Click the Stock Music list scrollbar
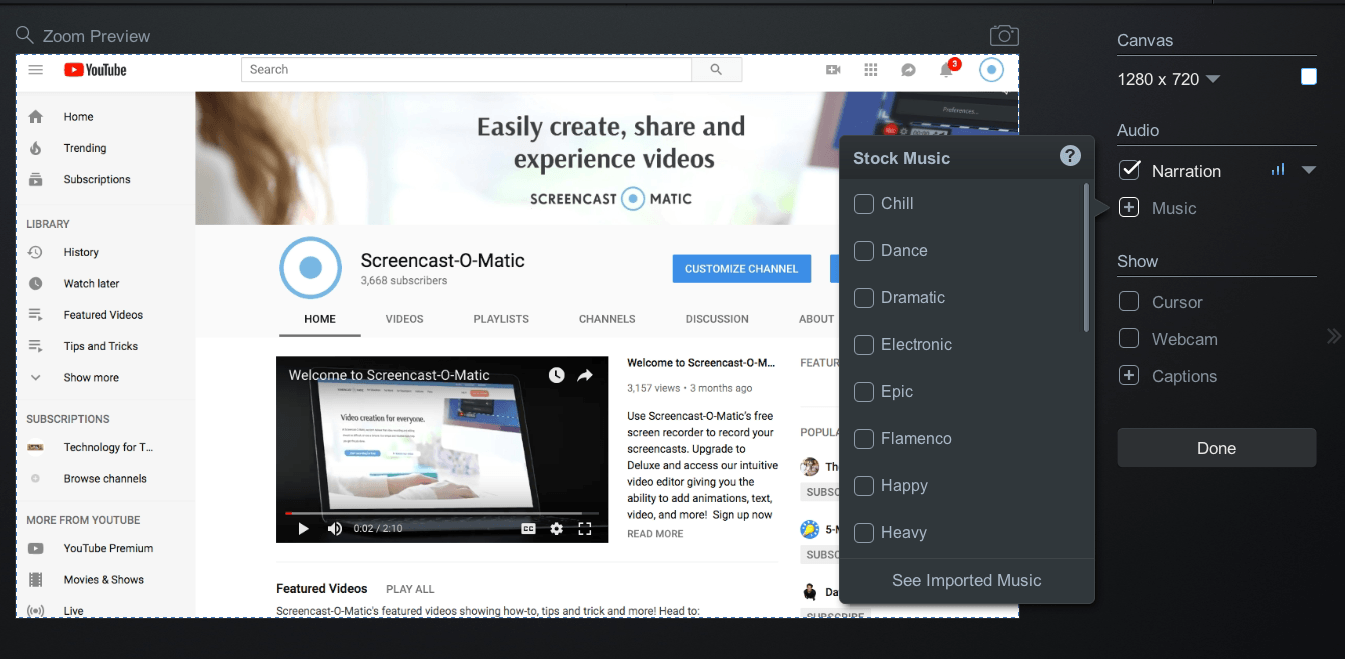This screenshot has height=659, width=1345. 1086,257
